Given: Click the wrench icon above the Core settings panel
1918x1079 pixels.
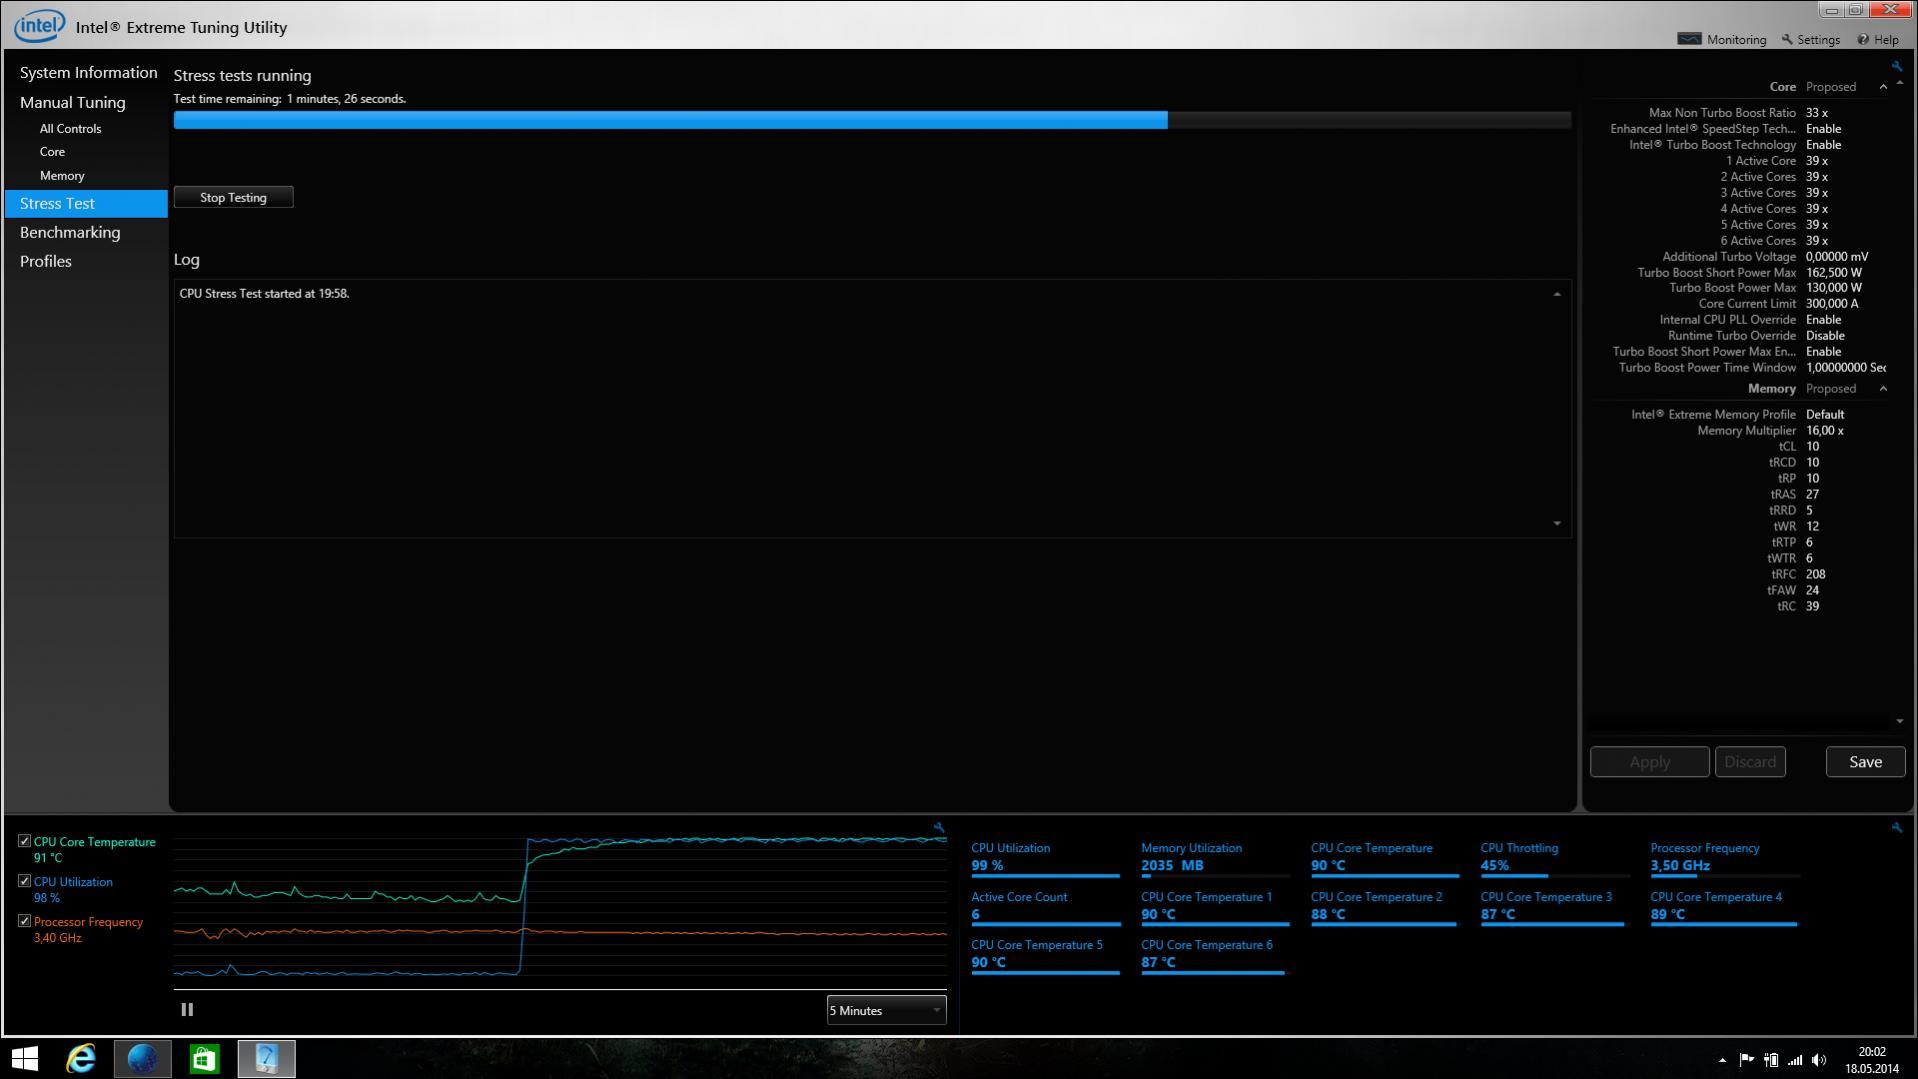Looking at the screenshot, I should click(x=1896, y=67).
